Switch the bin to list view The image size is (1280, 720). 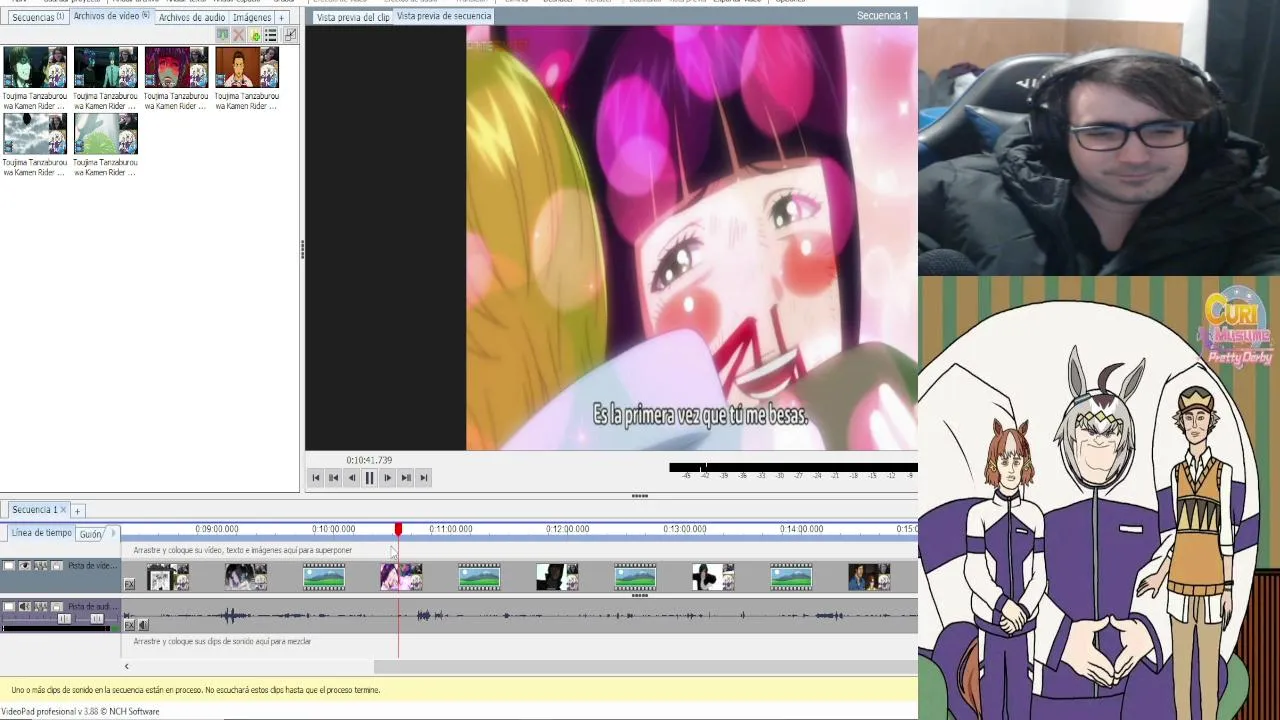click(x=270, y=35)
